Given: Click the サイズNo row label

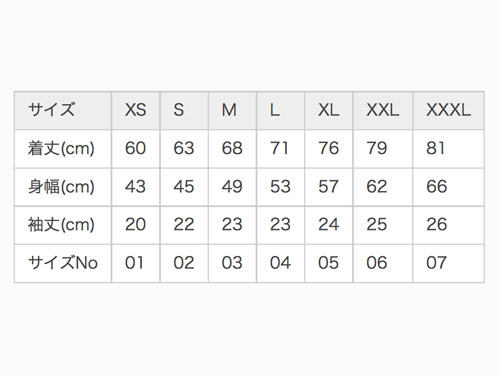Looking at the screenshot, I should [x=63, y=263].
